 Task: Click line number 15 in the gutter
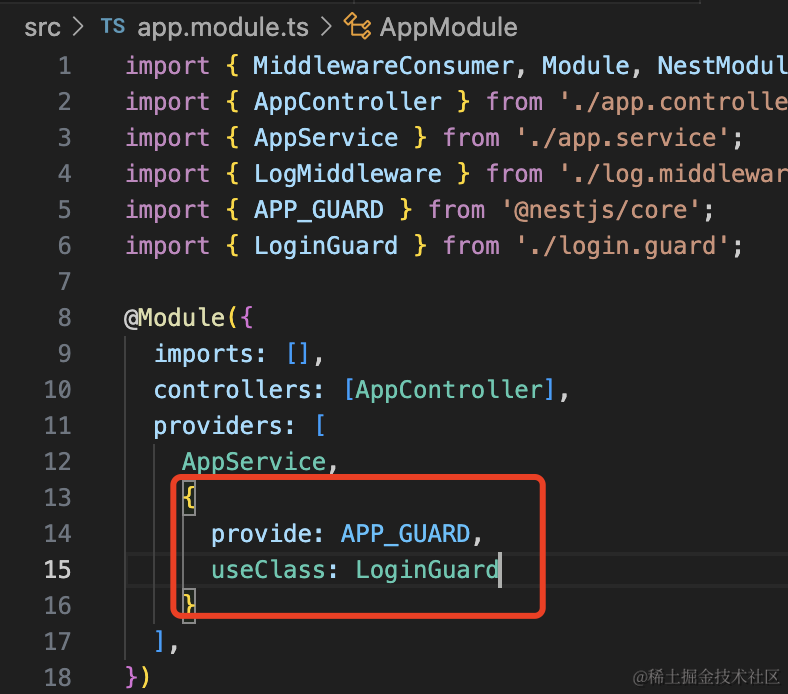point(57,570)
